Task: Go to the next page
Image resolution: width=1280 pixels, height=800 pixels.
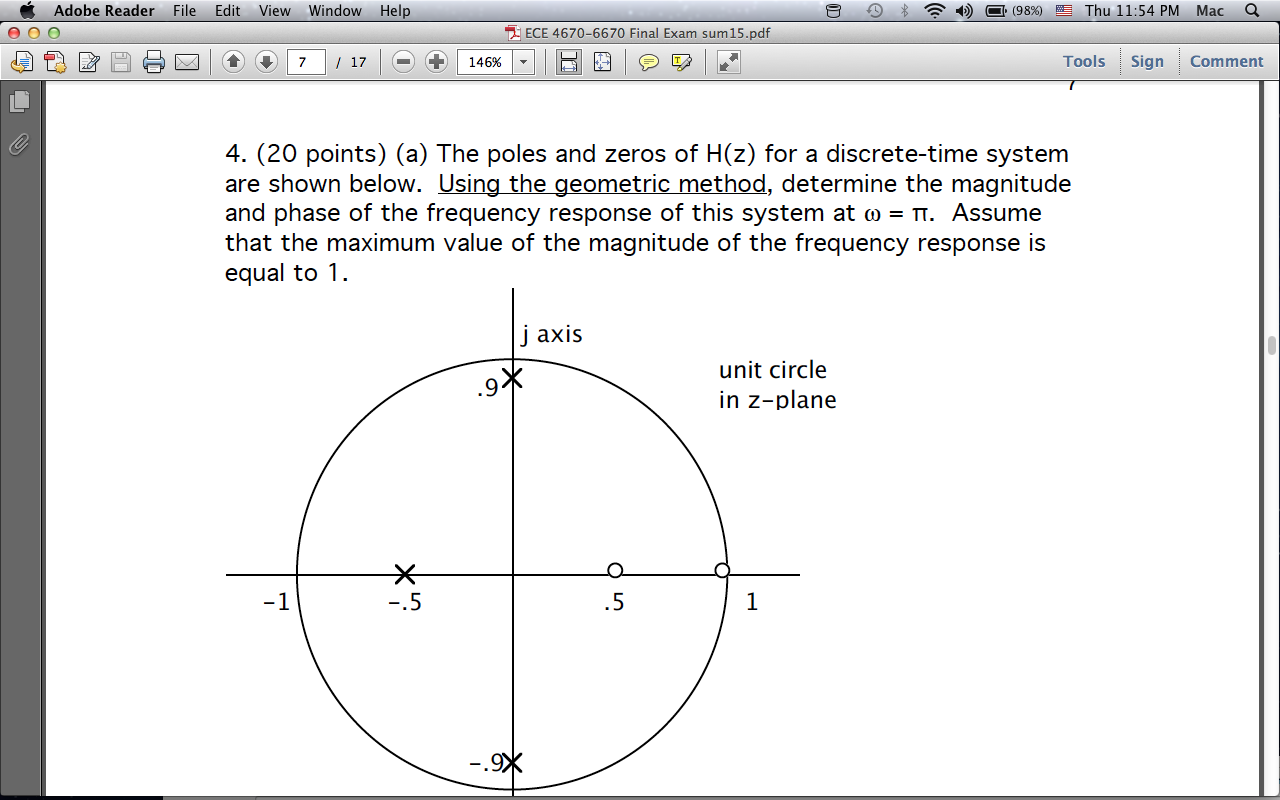Action: coord(263,61)
